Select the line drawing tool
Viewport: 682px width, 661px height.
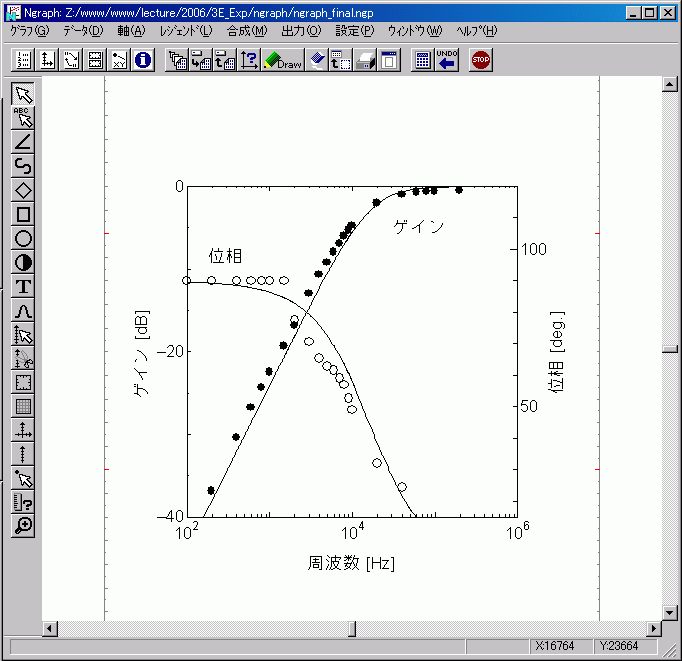(24, 142)
